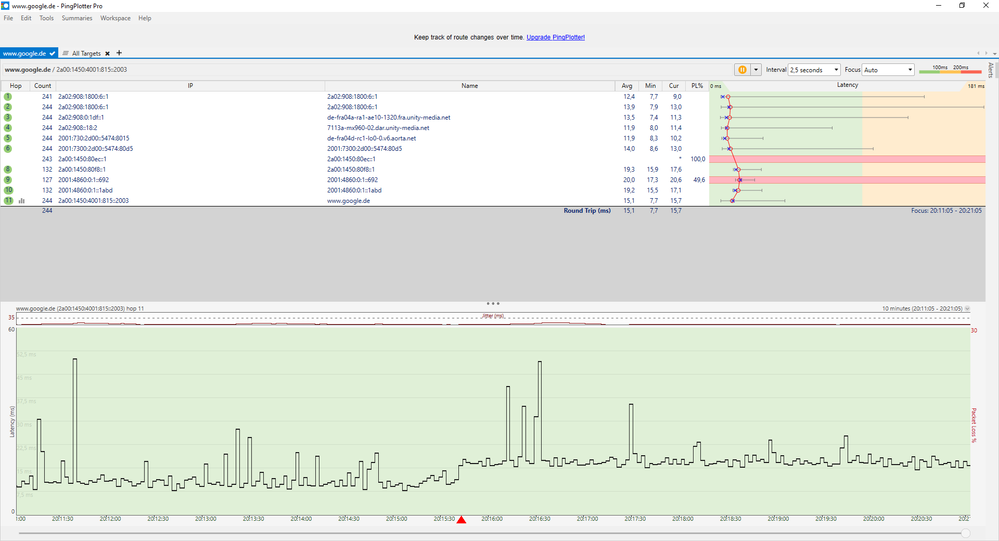Screen dimensions: 999x541
Task: Select hop 5 green circle icon
Action: [x=8, y=138]
